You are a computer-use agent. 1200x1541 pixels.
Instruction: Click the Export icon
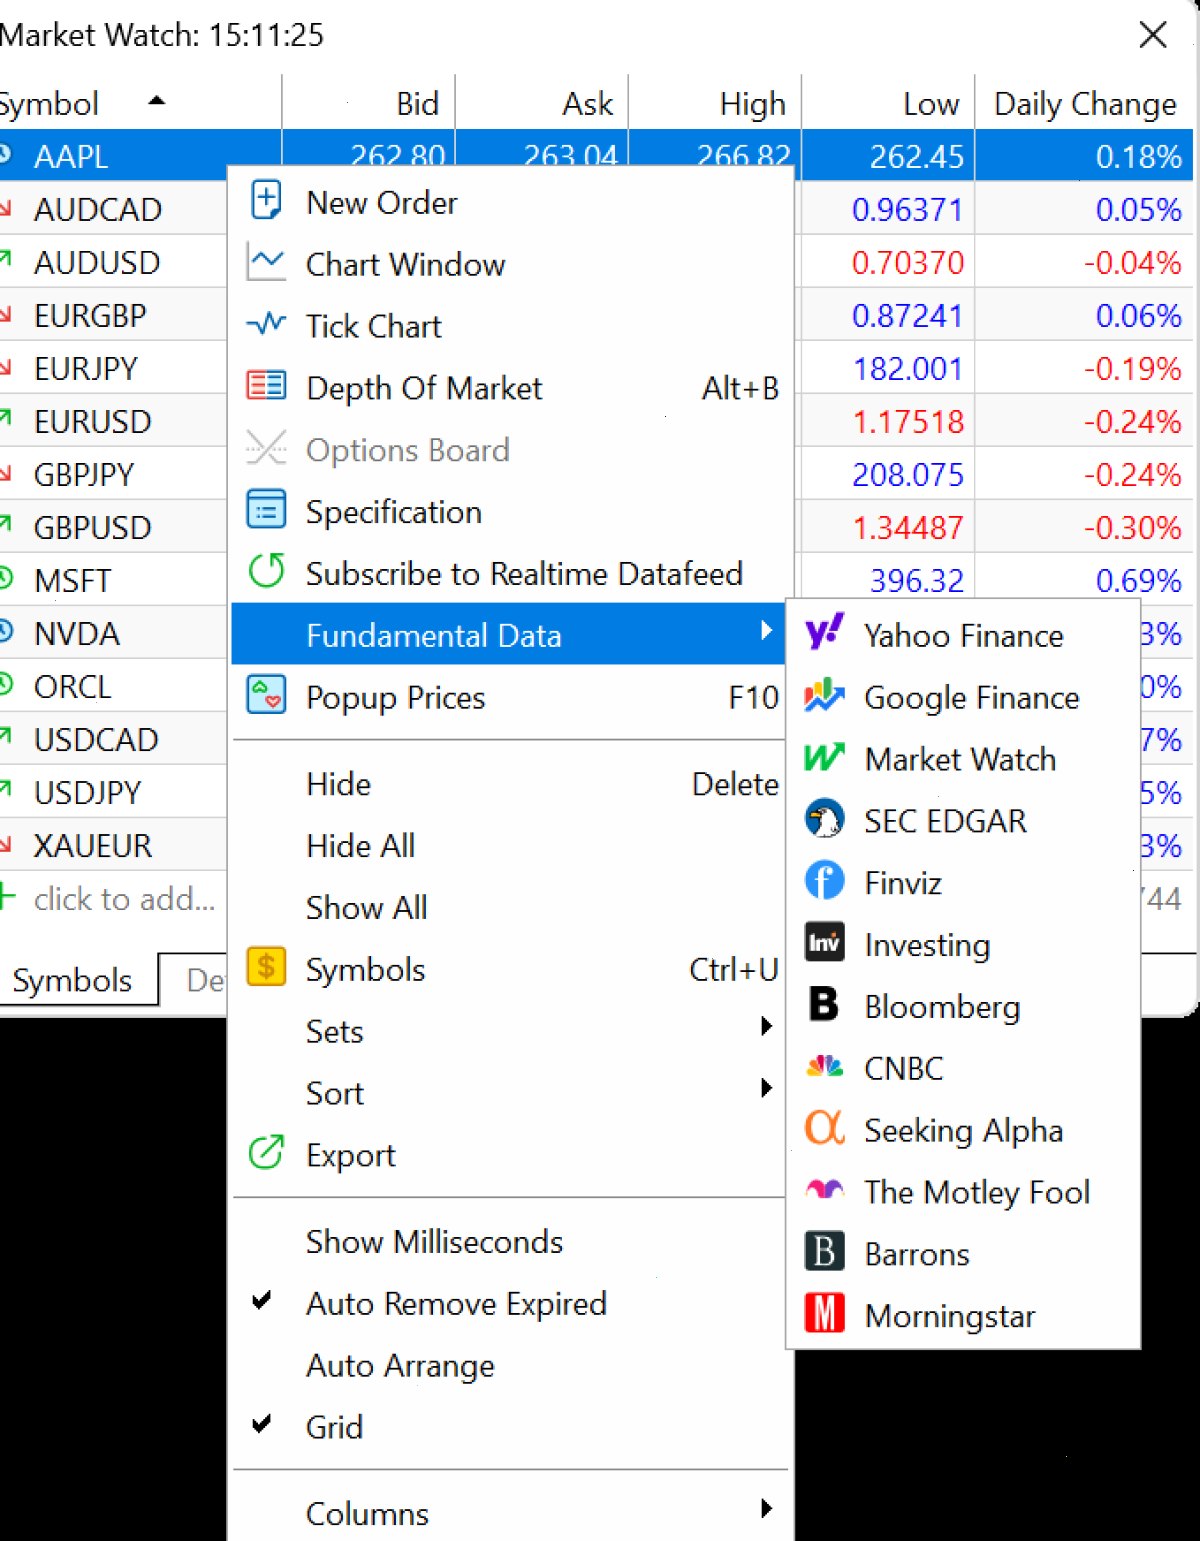pyautogui.click(x=266, y=1153)
